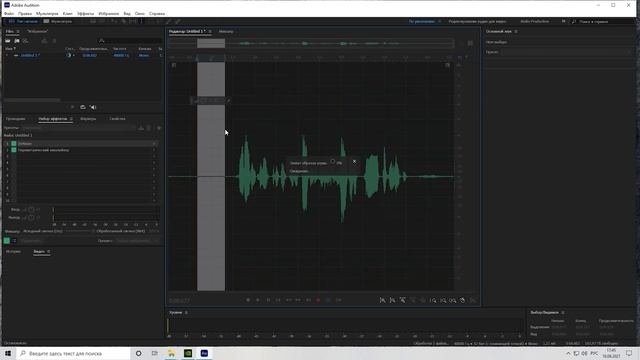The width and height of the screenshot is (640, 360).
Task: Open the Справка menu
Action: click(157, 13)
